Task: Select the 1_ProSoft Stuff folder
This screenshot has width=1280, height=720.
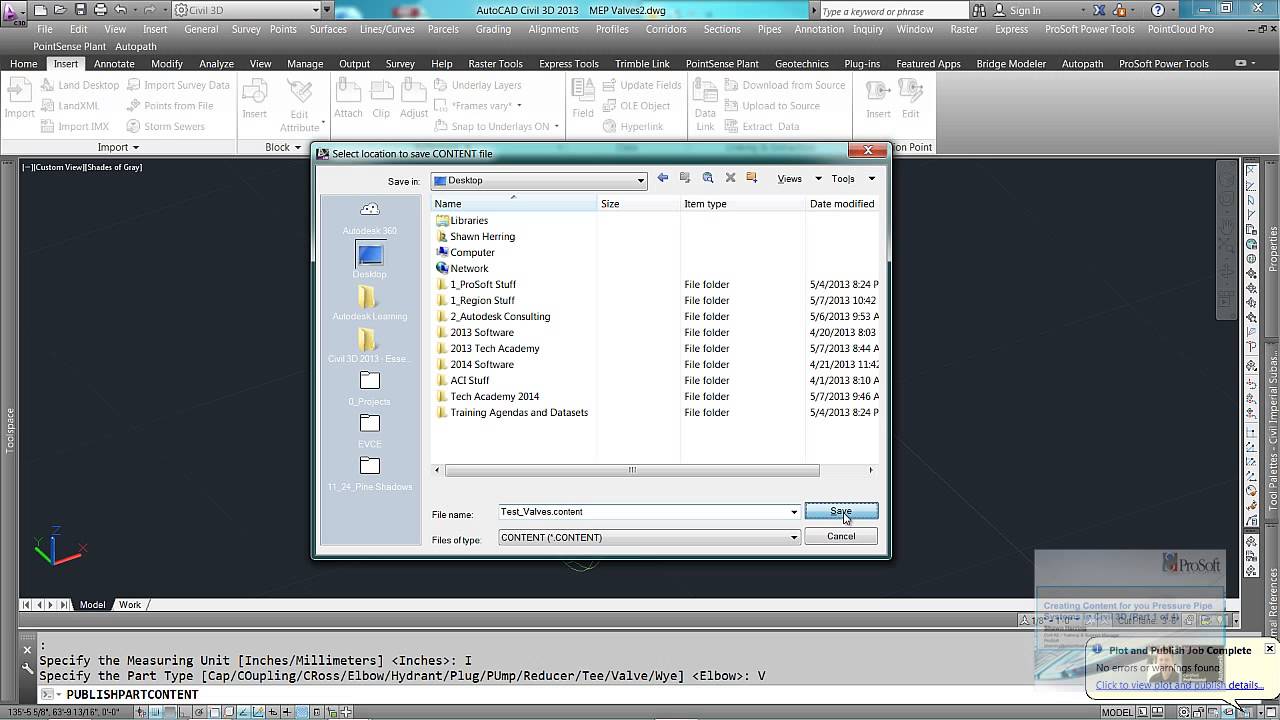Action: pos(483,284)
